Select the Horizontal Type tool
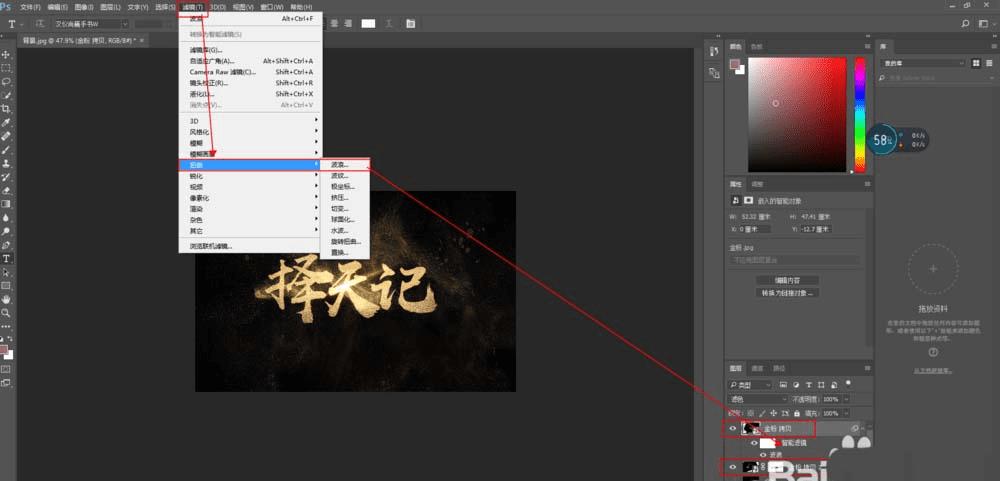The height and width of the screenshot is (481, 1000). point(6,258)
